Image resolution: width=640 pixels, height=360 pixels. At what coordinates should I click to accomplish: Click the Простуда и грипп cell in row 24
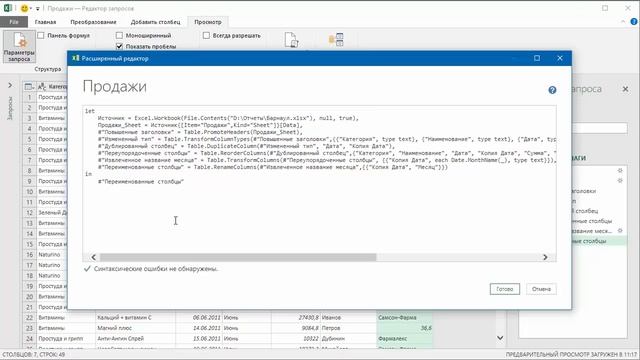click(x=65, y=338)
